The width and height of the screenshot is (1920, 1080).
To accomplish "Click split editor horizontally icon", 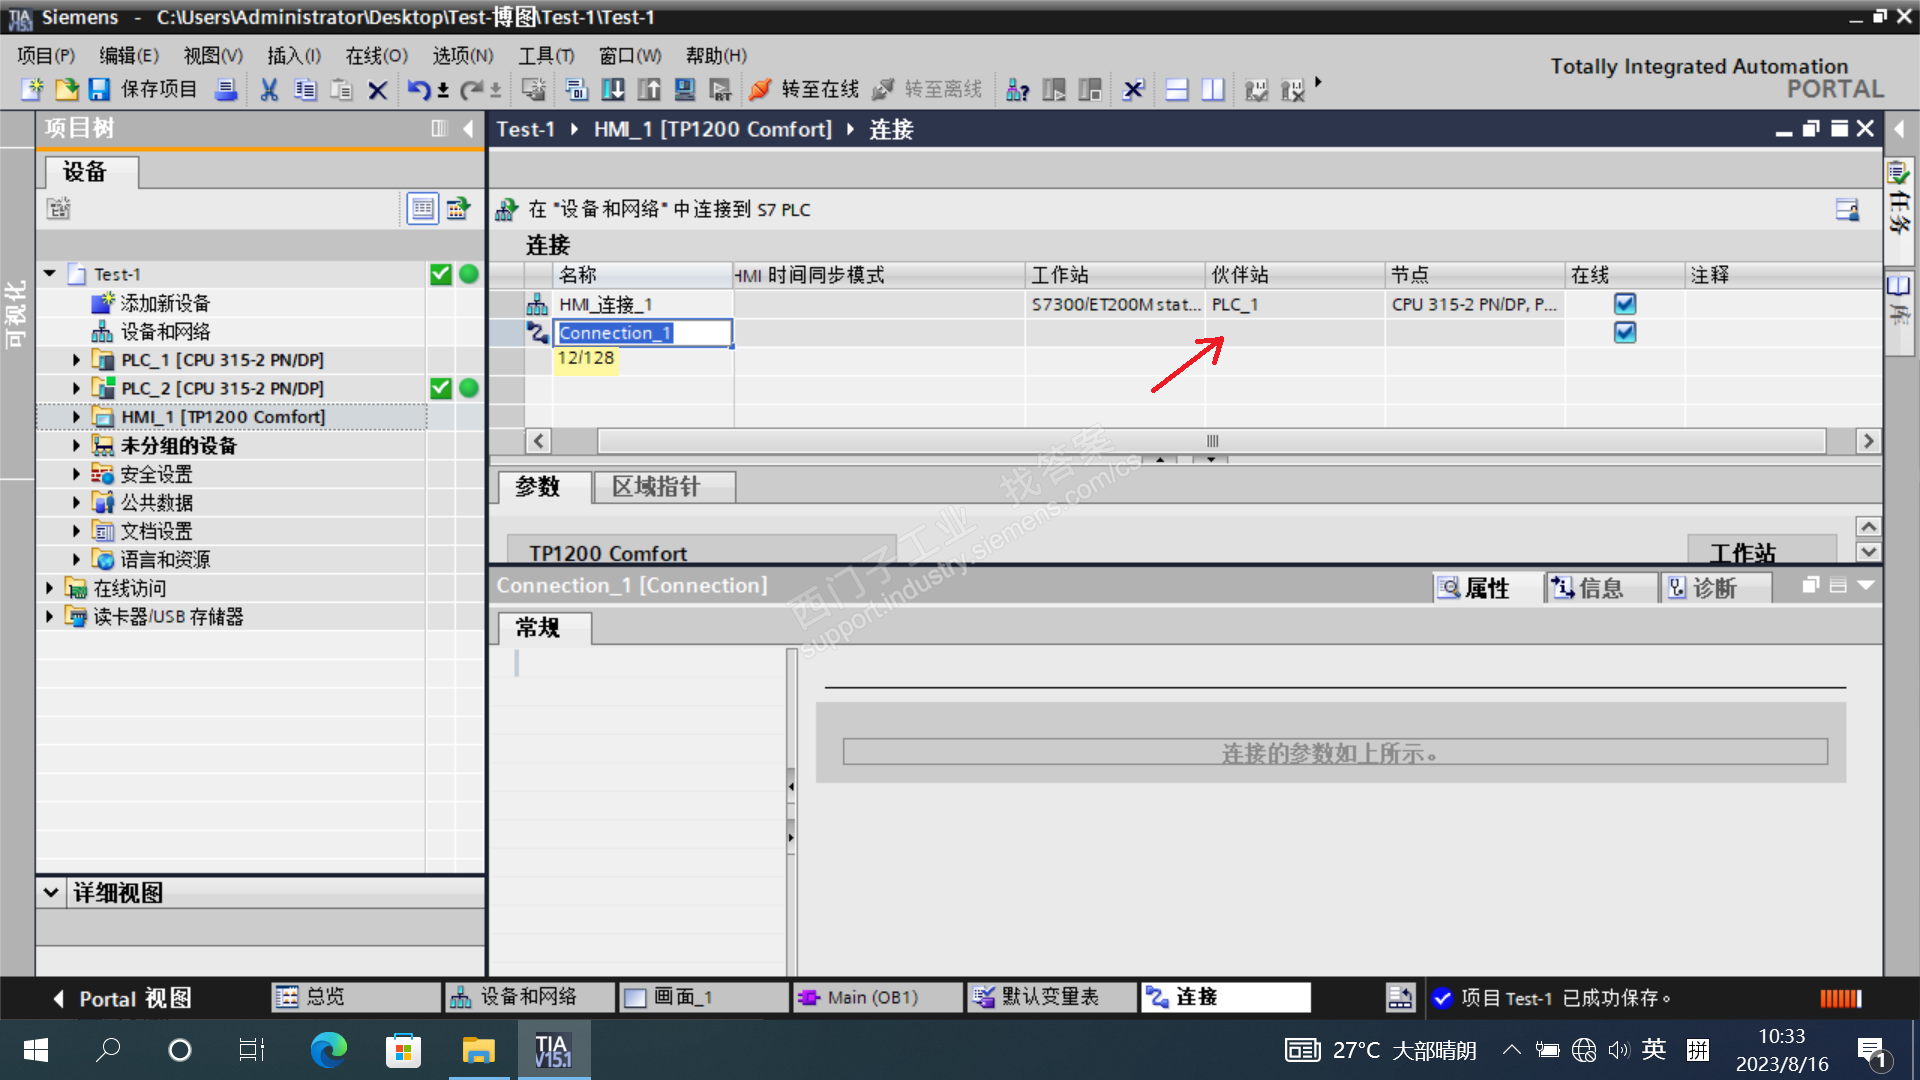I will coord(1177,90).
